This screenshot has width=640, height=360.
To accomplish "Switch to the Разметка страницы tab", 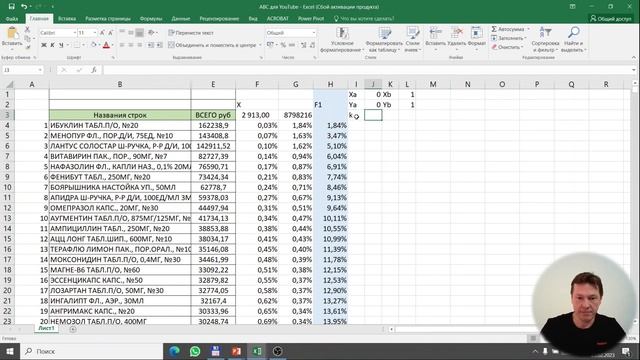I will click(108, 18).
